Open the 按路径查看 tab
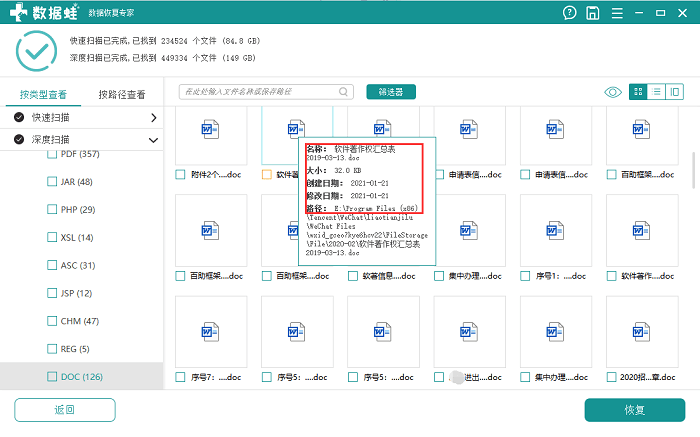Screen dimensions: 700x437 point(122,94)
